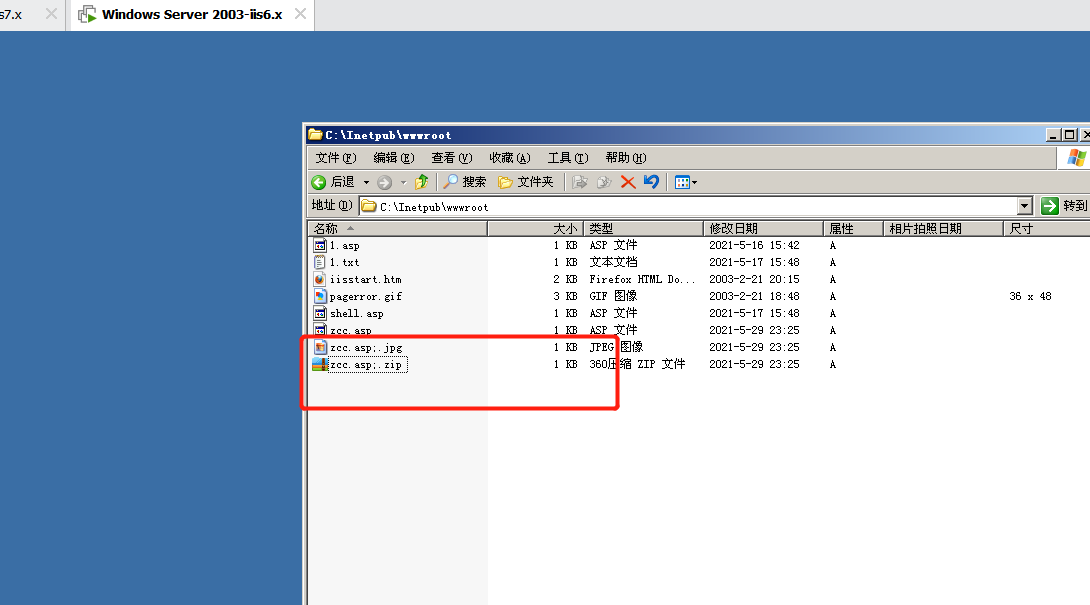Select the zcc.asp;.jpg file icon
Screen dimensions: 1090x605
point(320,347)
